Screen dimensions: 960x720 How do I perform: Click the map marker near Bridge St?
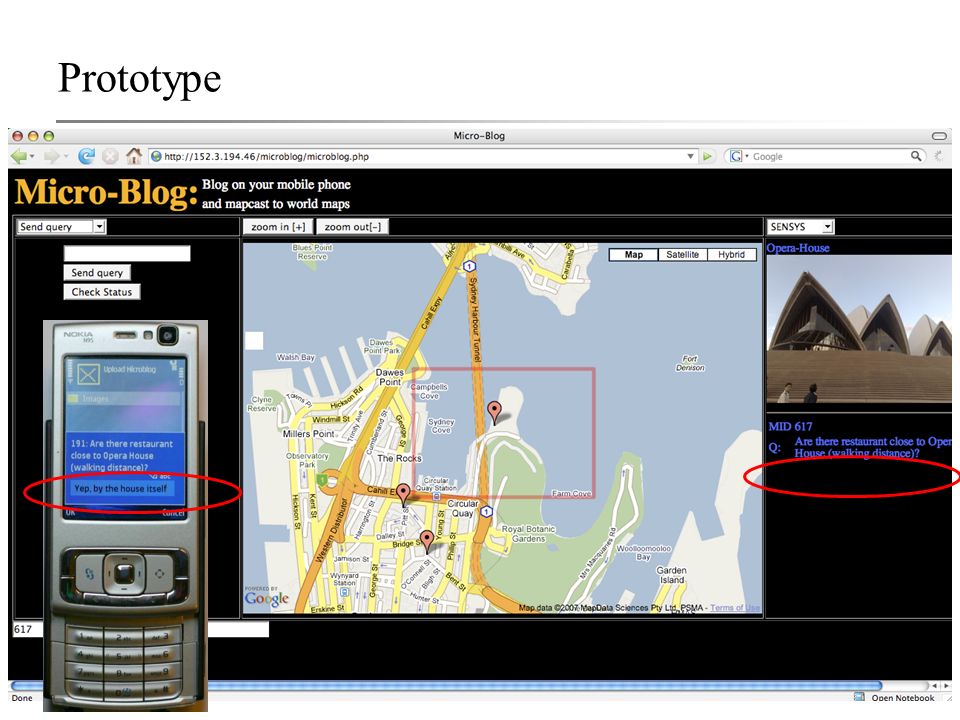(427, 541)
